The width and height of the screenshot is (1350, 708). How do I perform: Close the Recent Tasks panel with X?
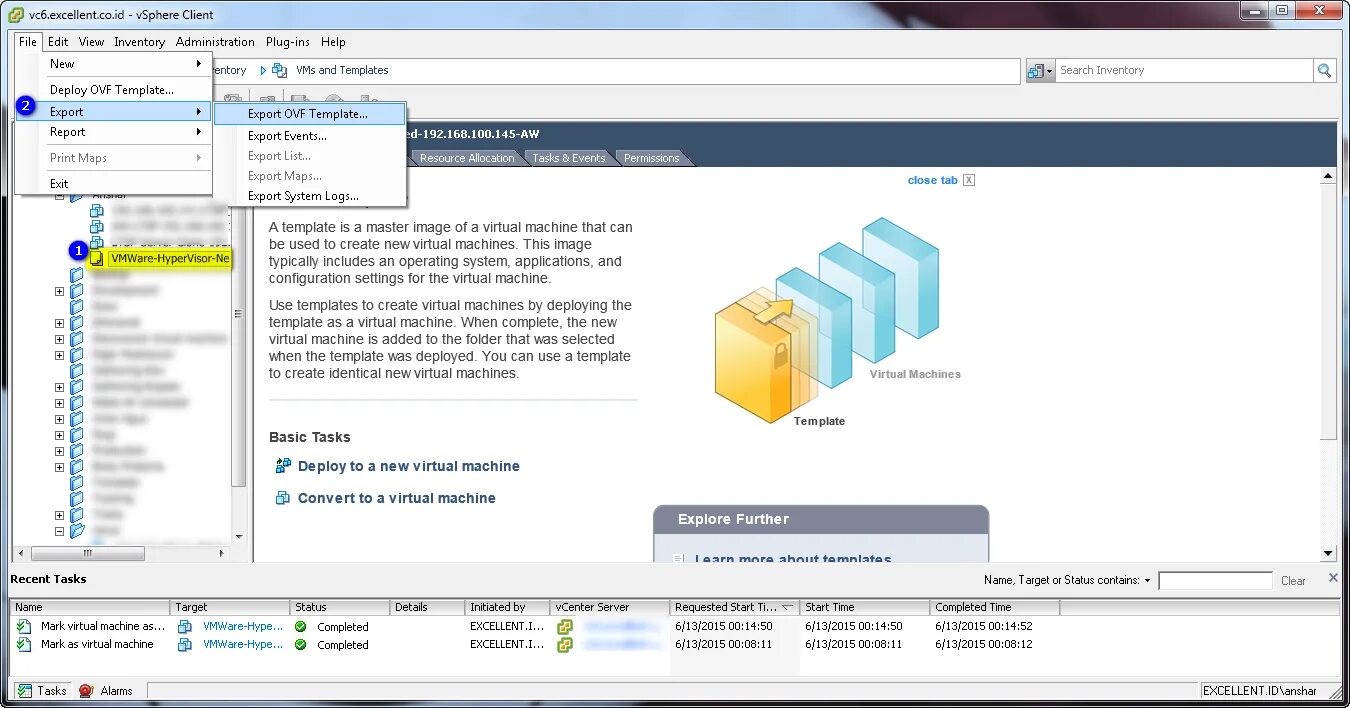pyautogui.click(x=1333, y=578)
